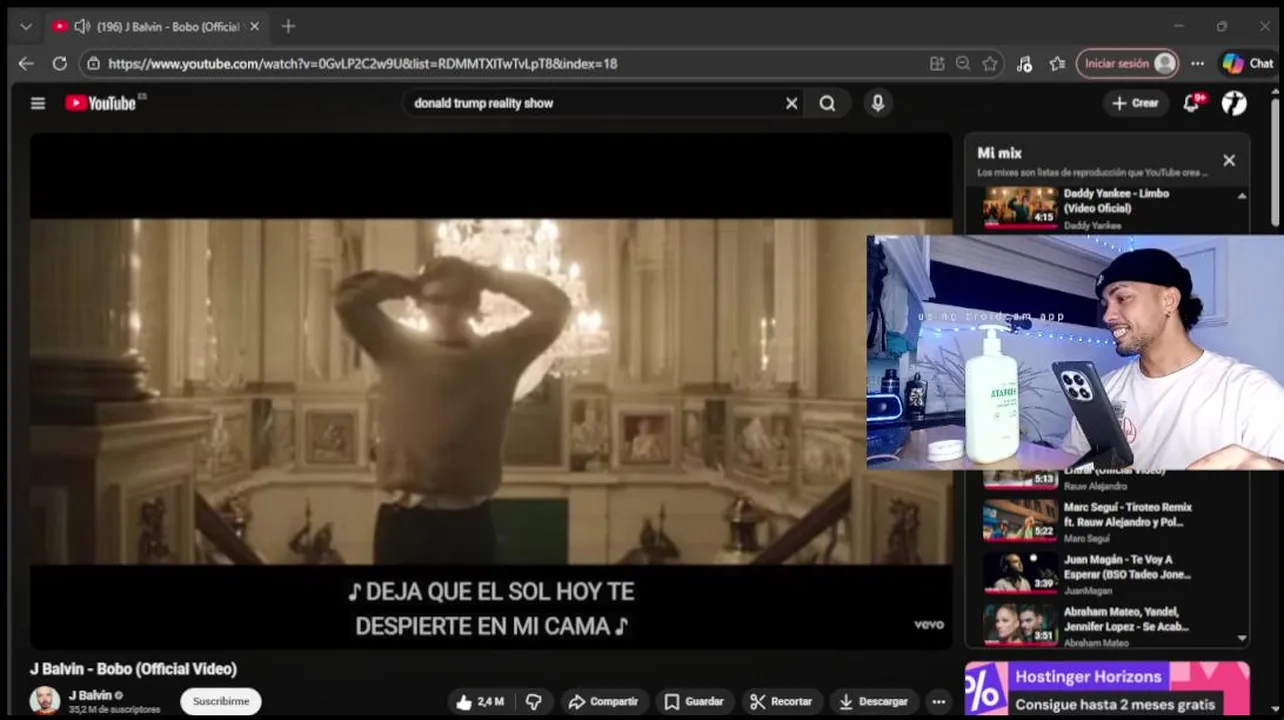Close the Mi mix playlist panel
This screenshot has width=1284, height=720.
pos(1229,160)
